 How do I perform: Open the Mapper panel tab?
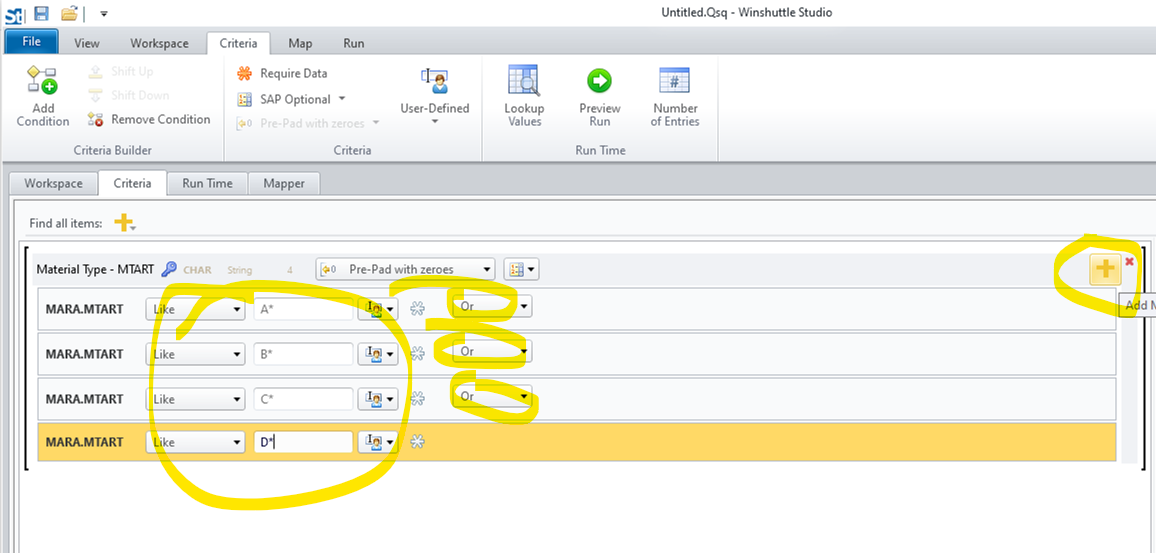click(284, 183)
